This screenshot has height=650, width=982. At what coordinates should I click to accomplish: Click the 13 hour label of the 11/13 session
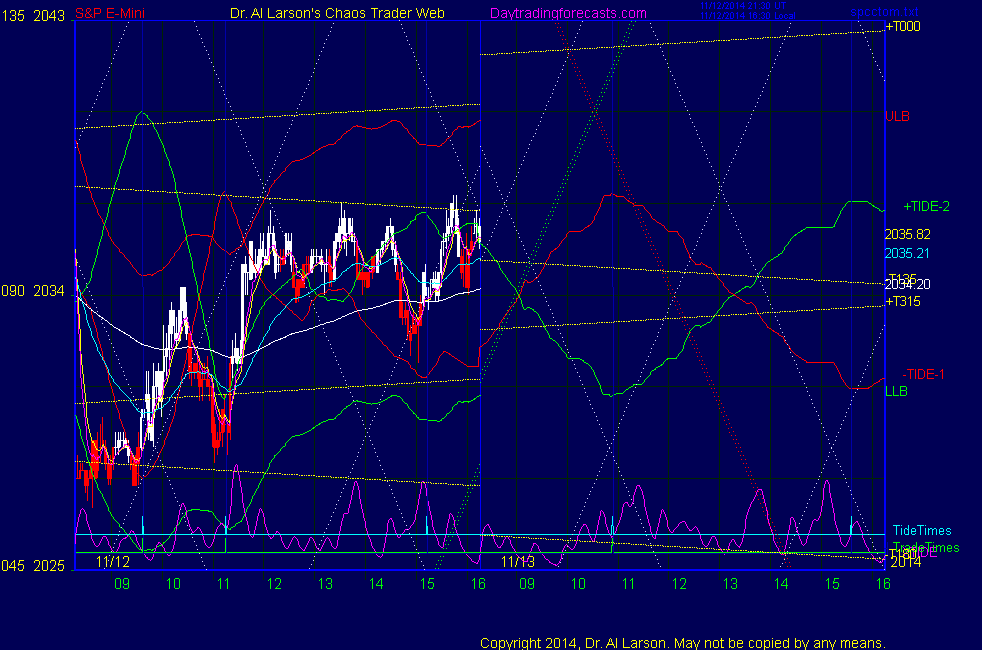point(730,584)
